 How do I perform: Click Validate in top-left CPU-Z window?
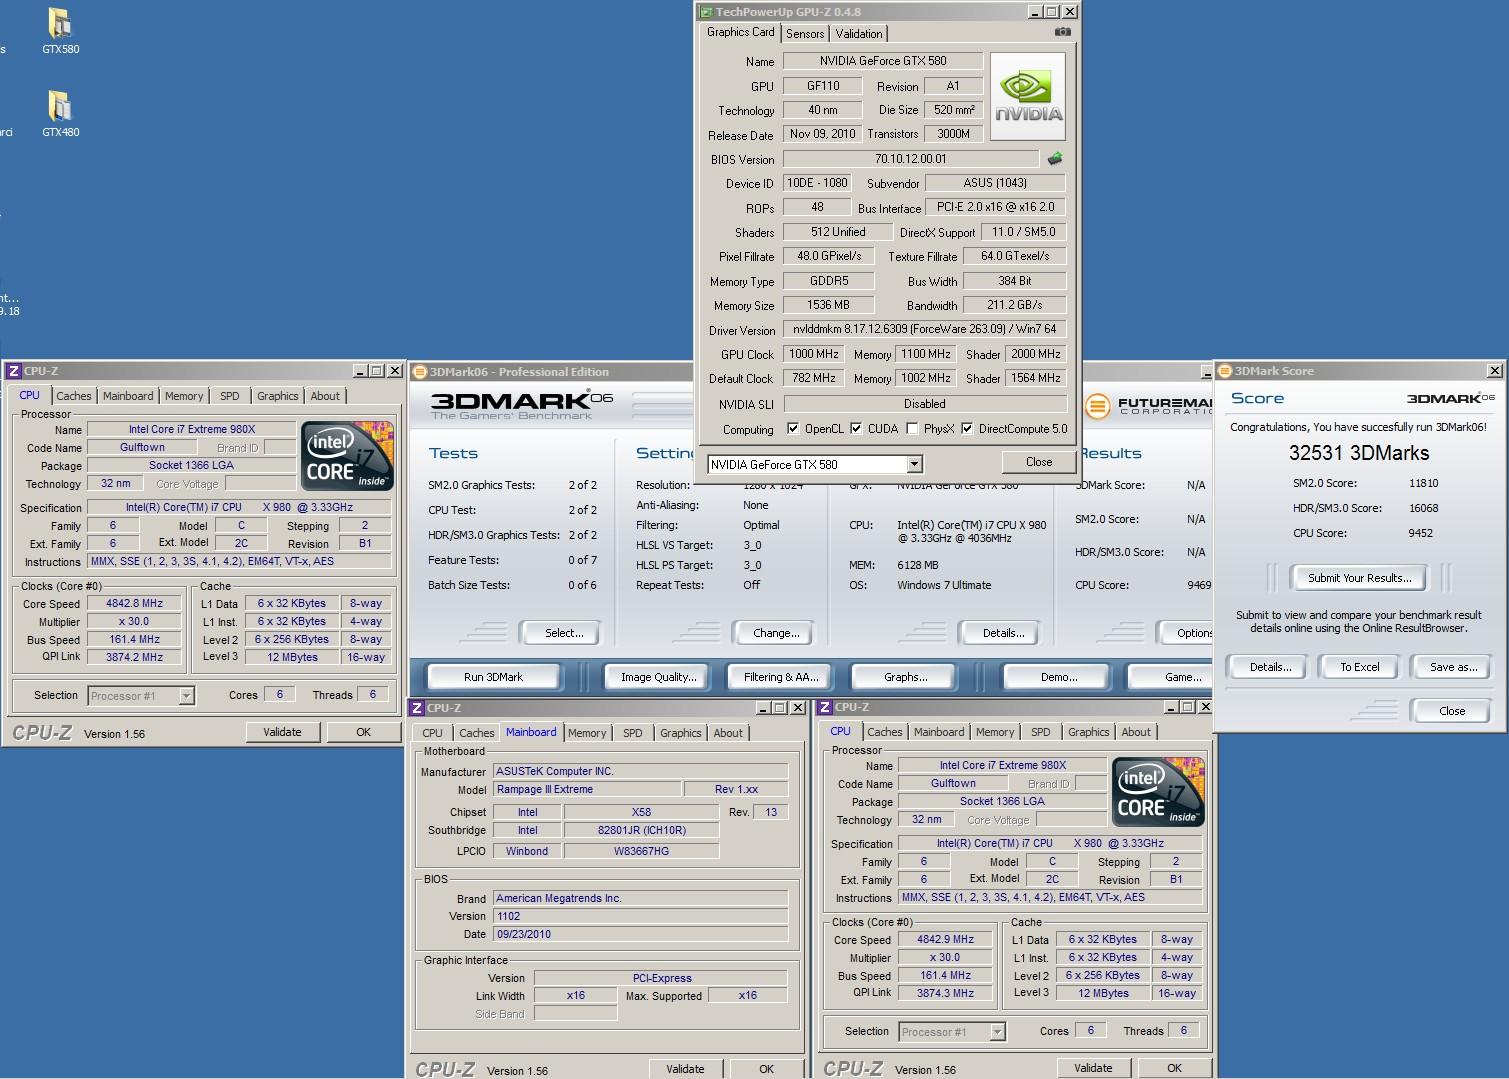[282, 732]
